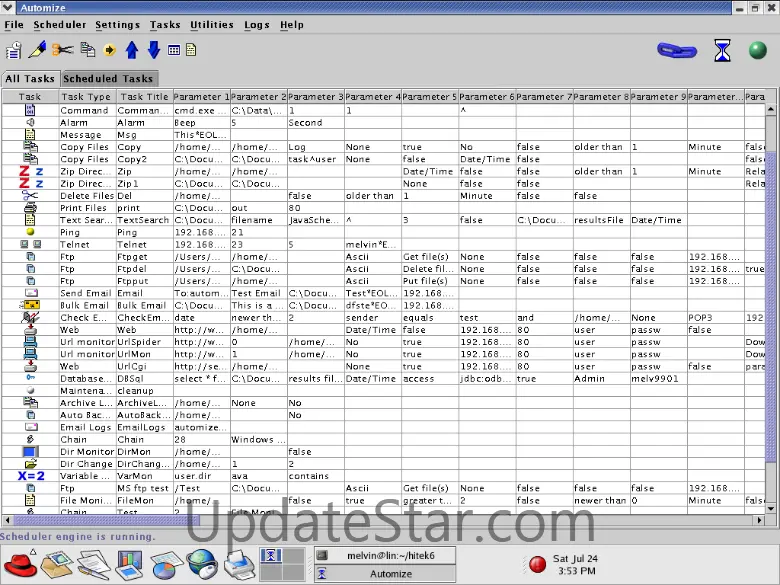
Task: Switch to the Scheduled Tasks tab
Action: coord(108,78)
